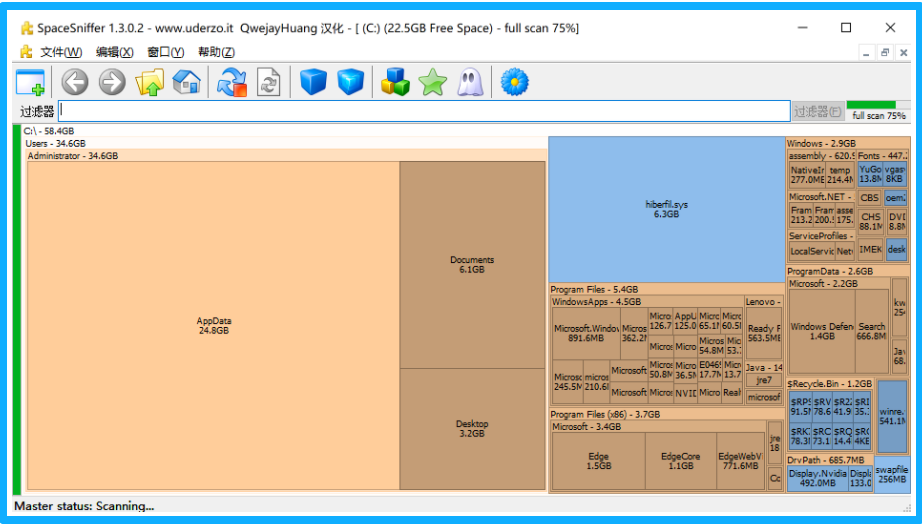
Task: Click the 'Program Files (x86) - 3.7GB' header
Action: click(605, 415)
